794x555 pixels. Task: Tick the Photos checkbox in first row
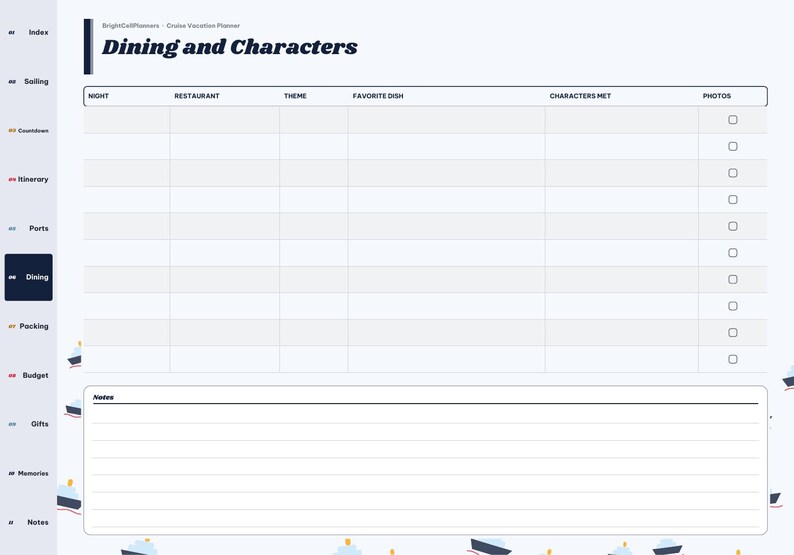pos(733,120)
